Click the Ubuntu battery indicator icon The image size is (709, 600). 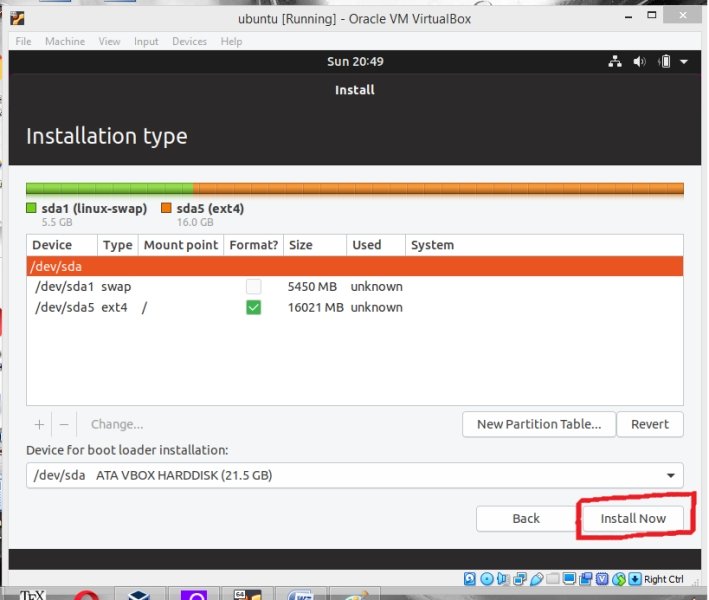[665, 61]
